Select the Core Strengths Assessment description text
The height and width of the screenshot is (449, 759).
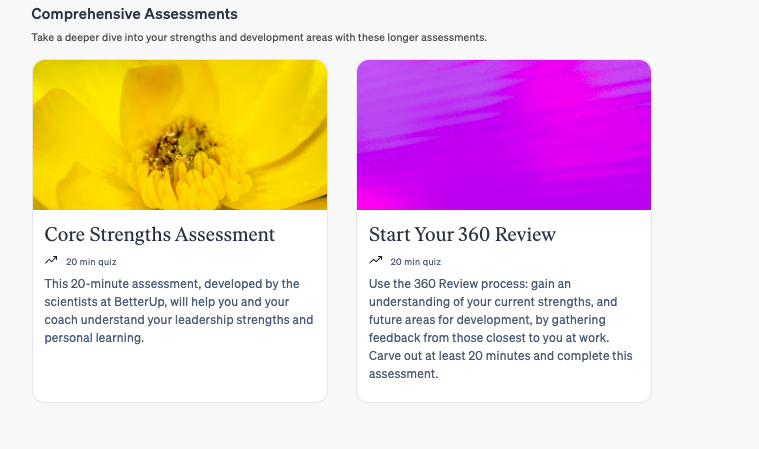[x=179, y=311]
